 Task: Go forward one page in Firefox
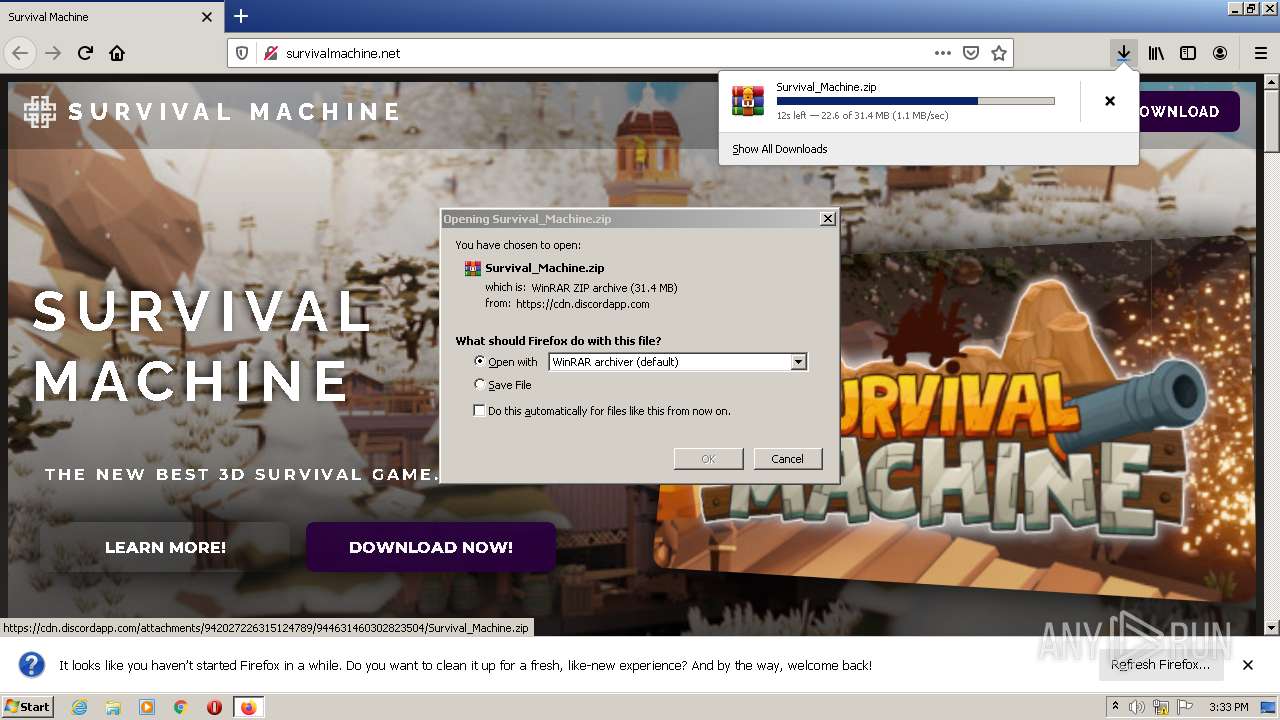pyautogui.click(x=53, y=53)
